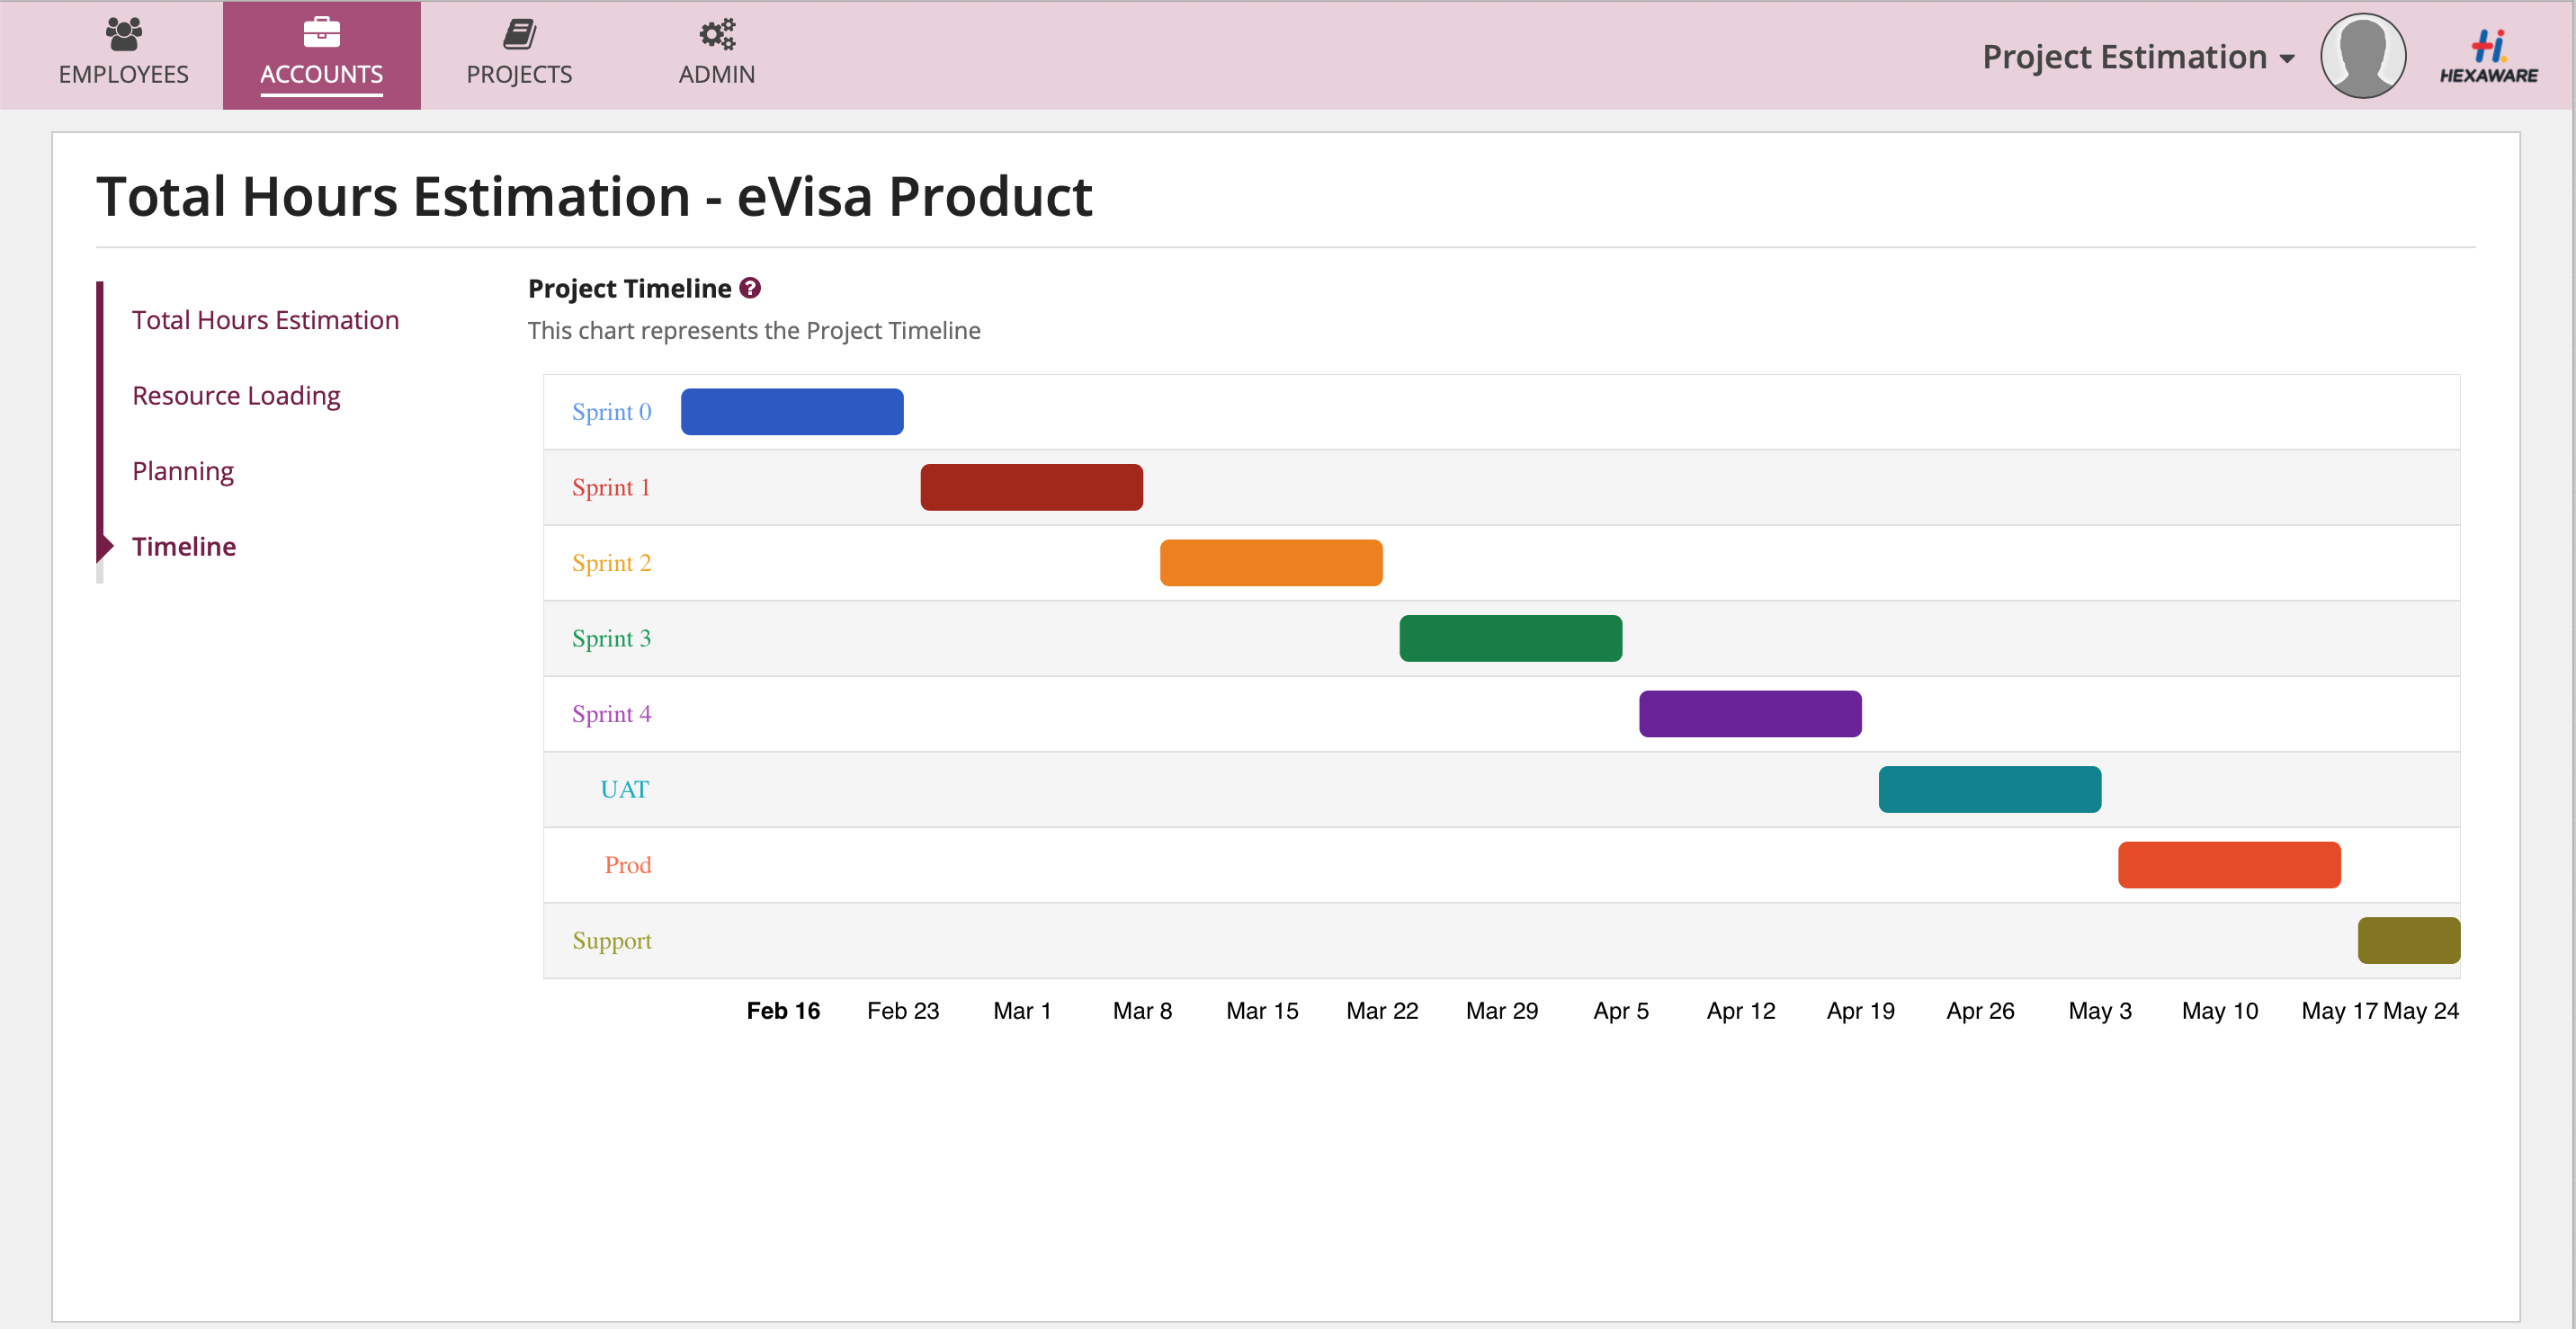Open the PROJECTS menu label
This screenshot has height=1329, width=2576.
[x=519, y=75]
